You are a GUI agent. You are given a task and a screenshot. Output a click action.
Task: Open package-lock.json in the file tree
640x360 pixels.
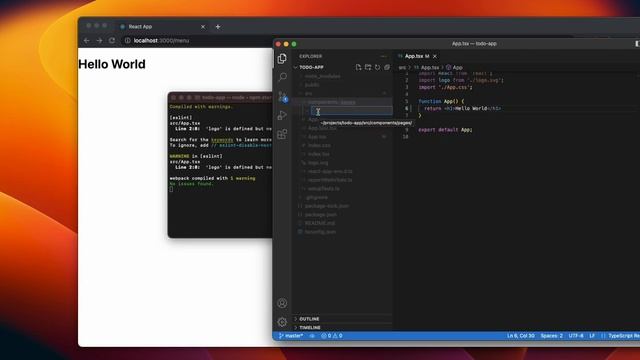(x=327, y=206)
